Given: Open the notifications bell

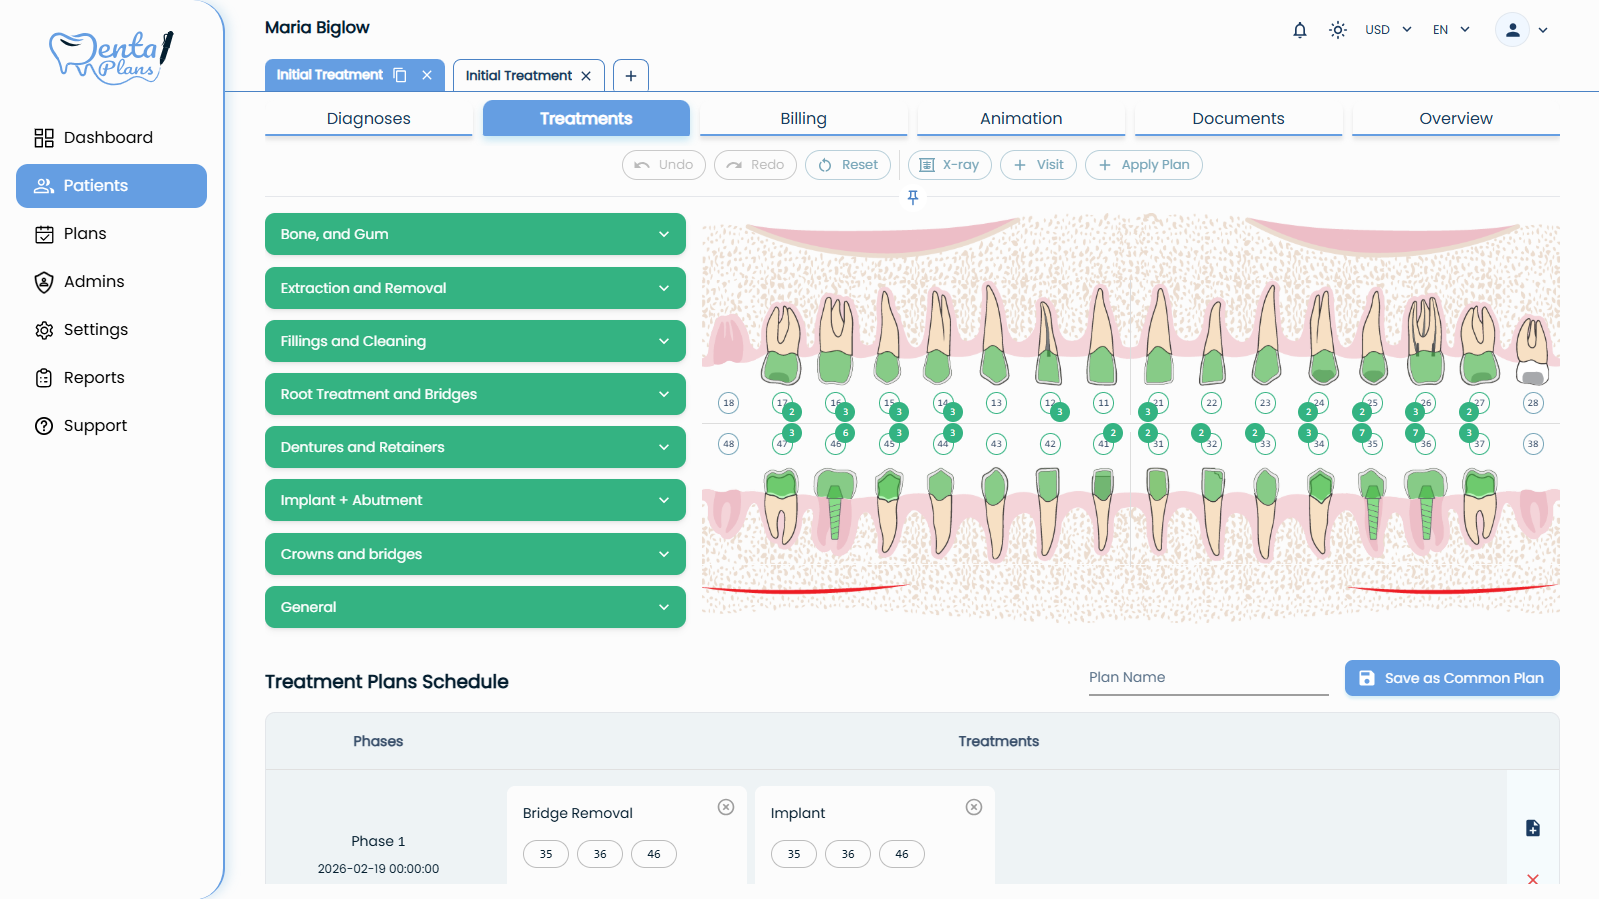Looking at the screenshot, I should [1299, 30].
